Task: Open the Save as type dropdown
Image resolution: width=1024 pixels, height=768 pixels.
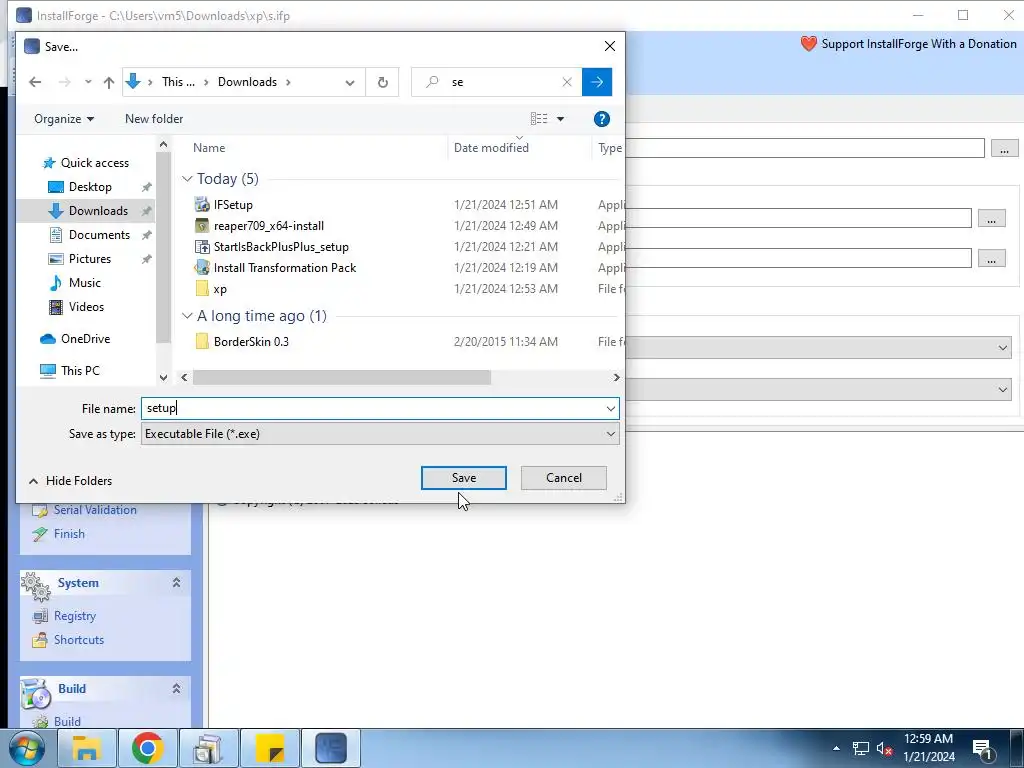Action: pyautogui.click(x=611, y=434)
